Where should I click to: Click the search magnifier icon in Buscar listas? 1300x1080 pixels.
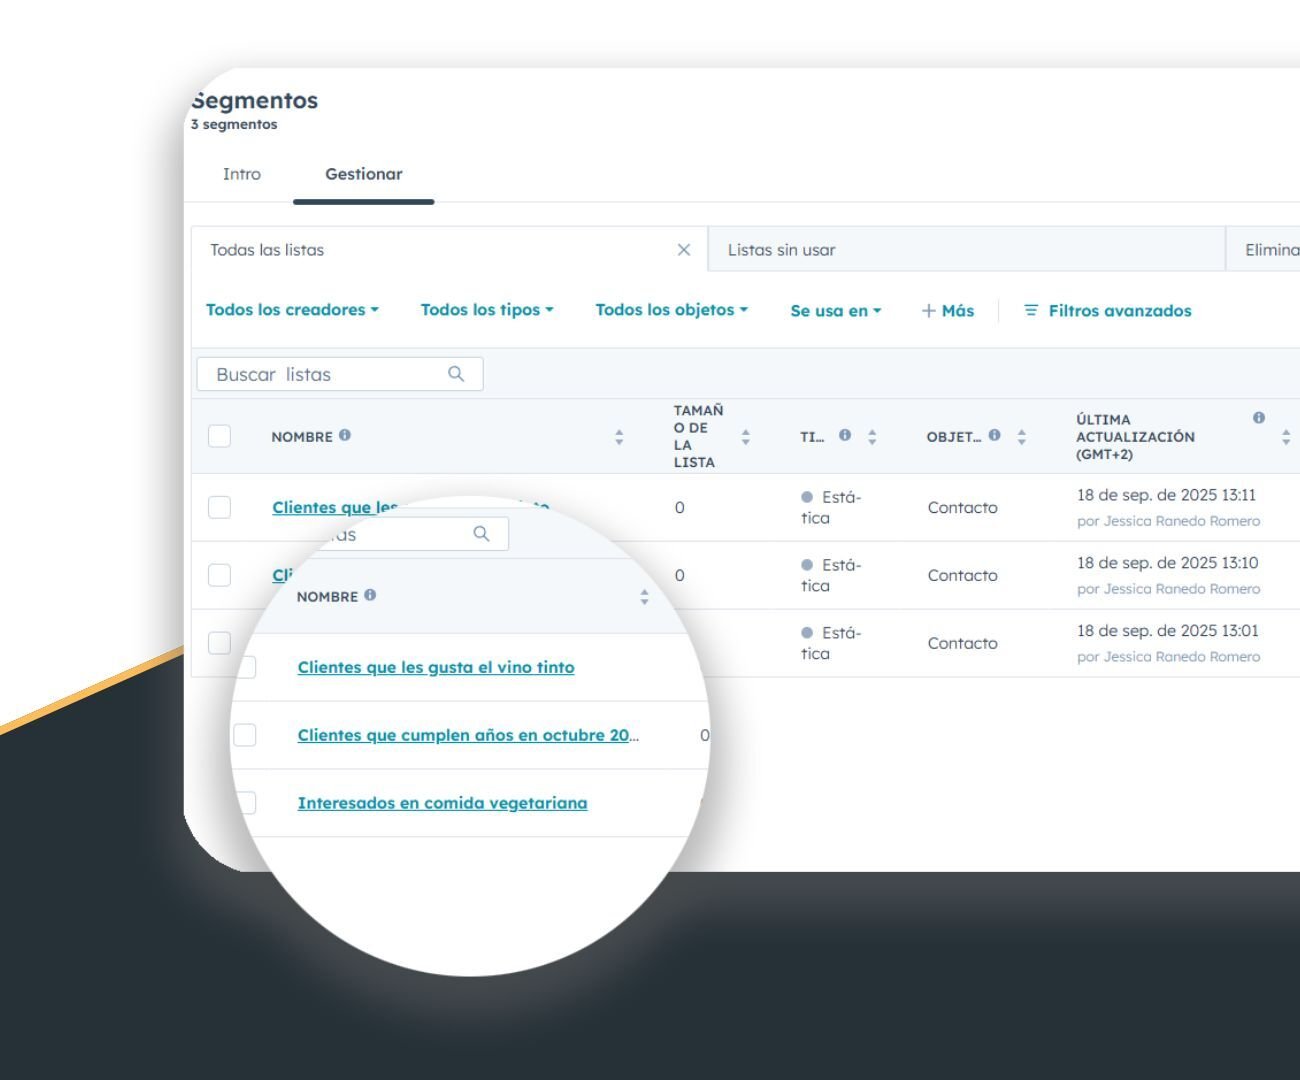456,374
